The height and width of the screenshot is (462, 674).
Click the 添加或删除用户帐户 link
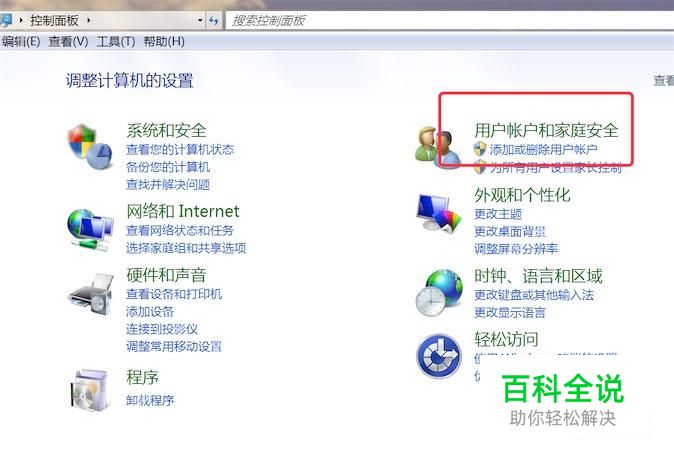coord(543,150)
